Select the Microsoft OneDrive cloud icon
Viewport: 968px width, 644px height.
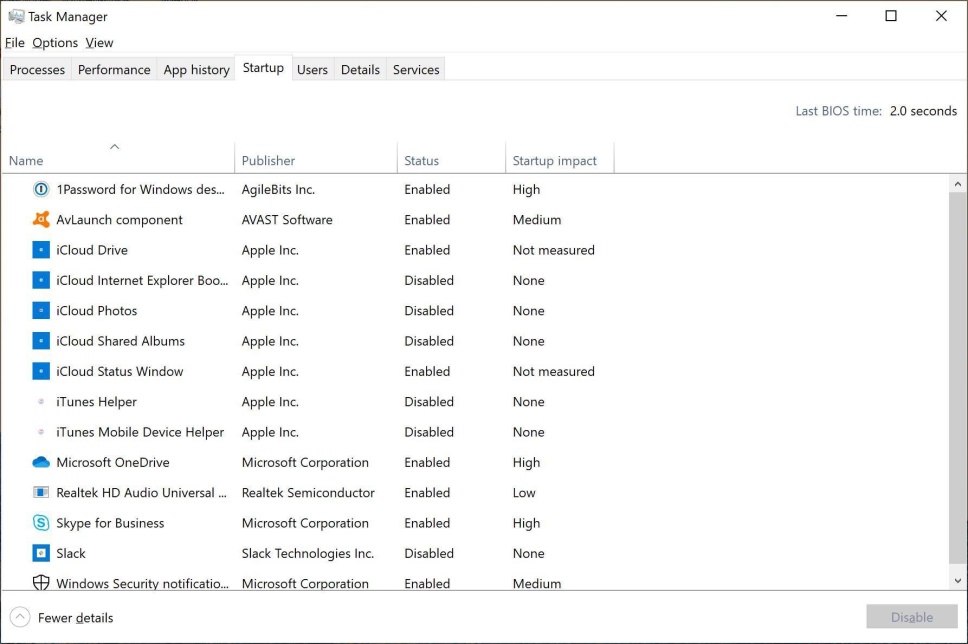tap(41, 462)
